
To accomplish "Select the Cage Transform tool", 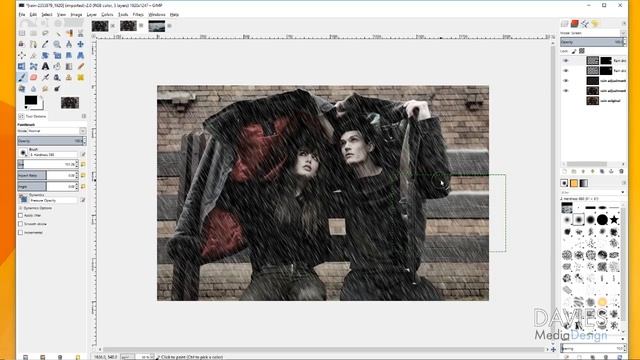I will click(33, 66).
